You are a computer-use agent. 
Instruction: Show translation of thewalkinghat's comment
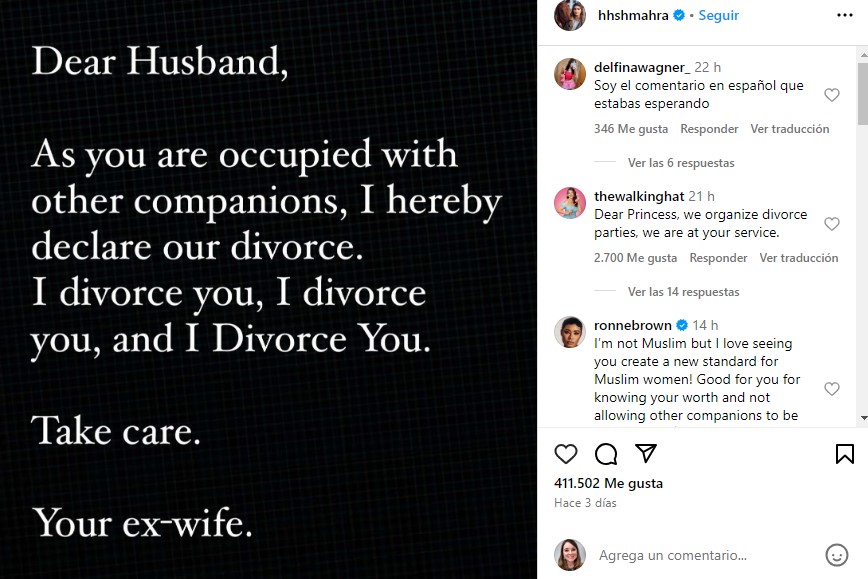798,258
